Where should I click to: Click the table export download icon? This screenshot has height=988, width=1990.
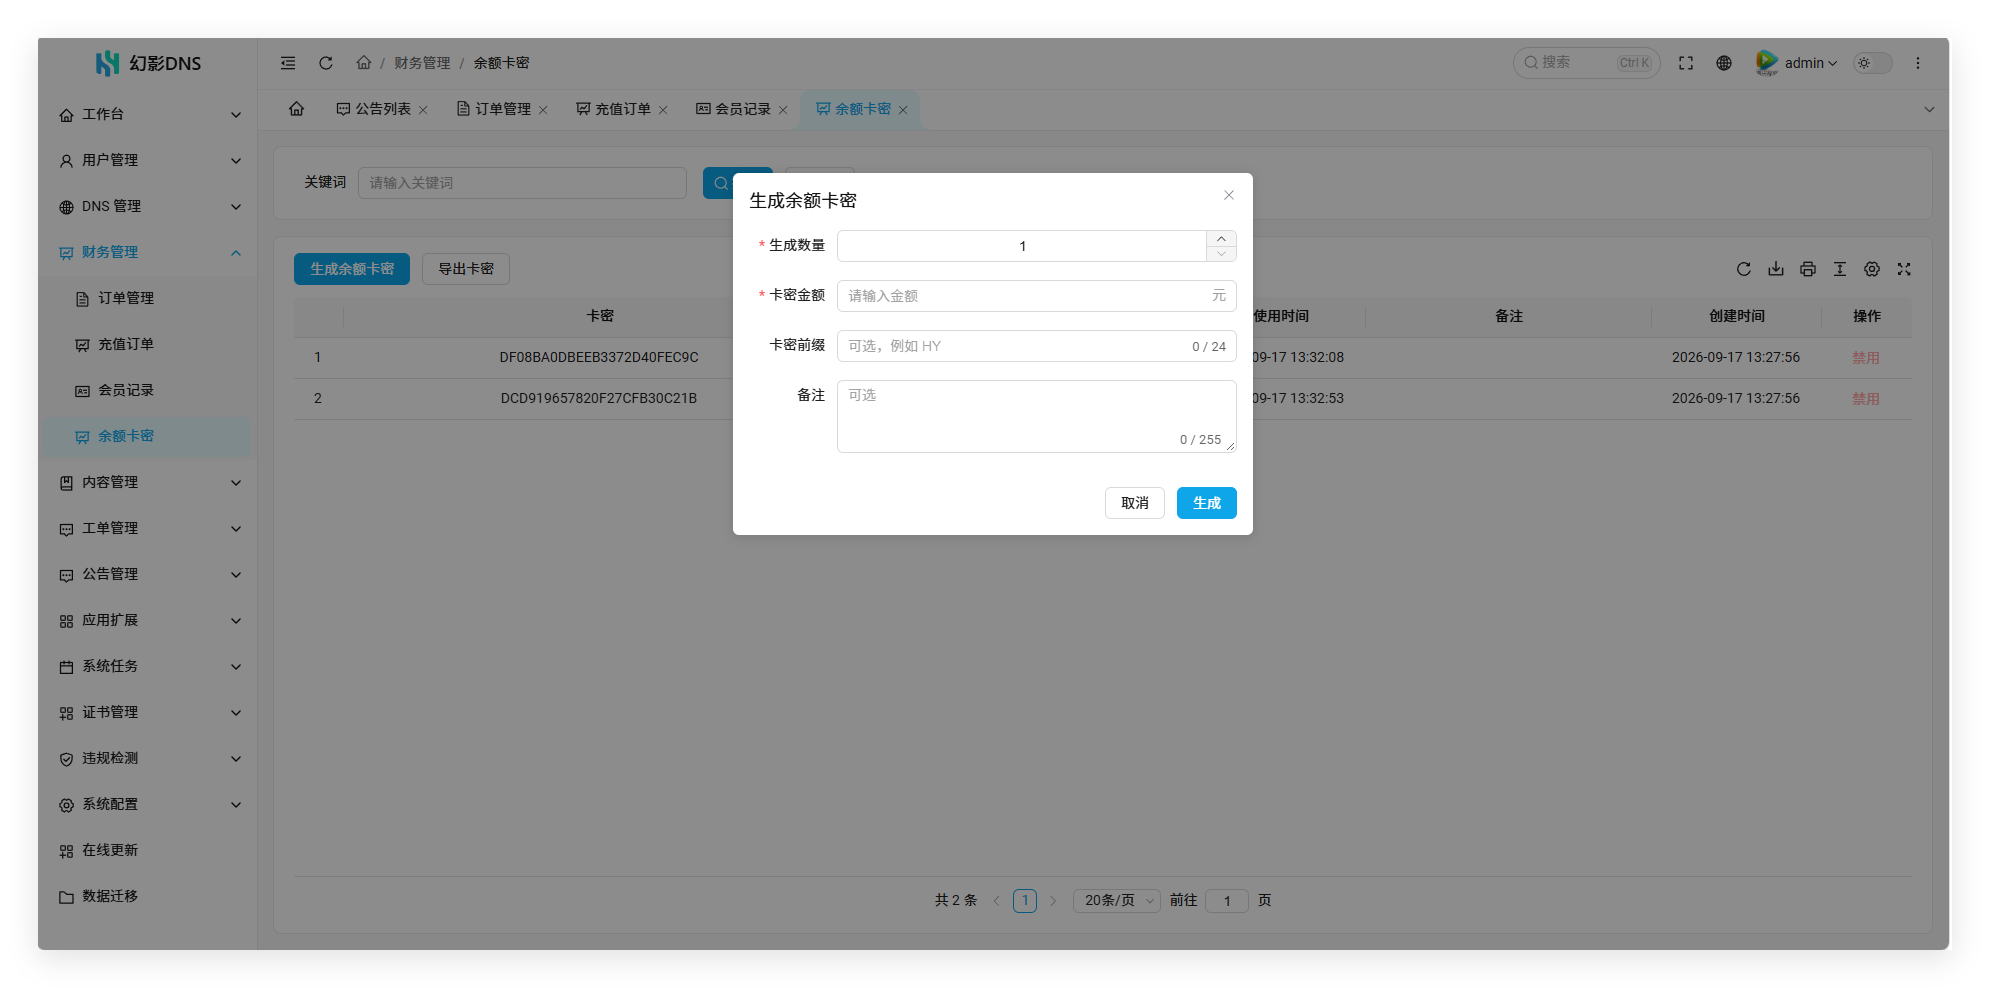1776,269
